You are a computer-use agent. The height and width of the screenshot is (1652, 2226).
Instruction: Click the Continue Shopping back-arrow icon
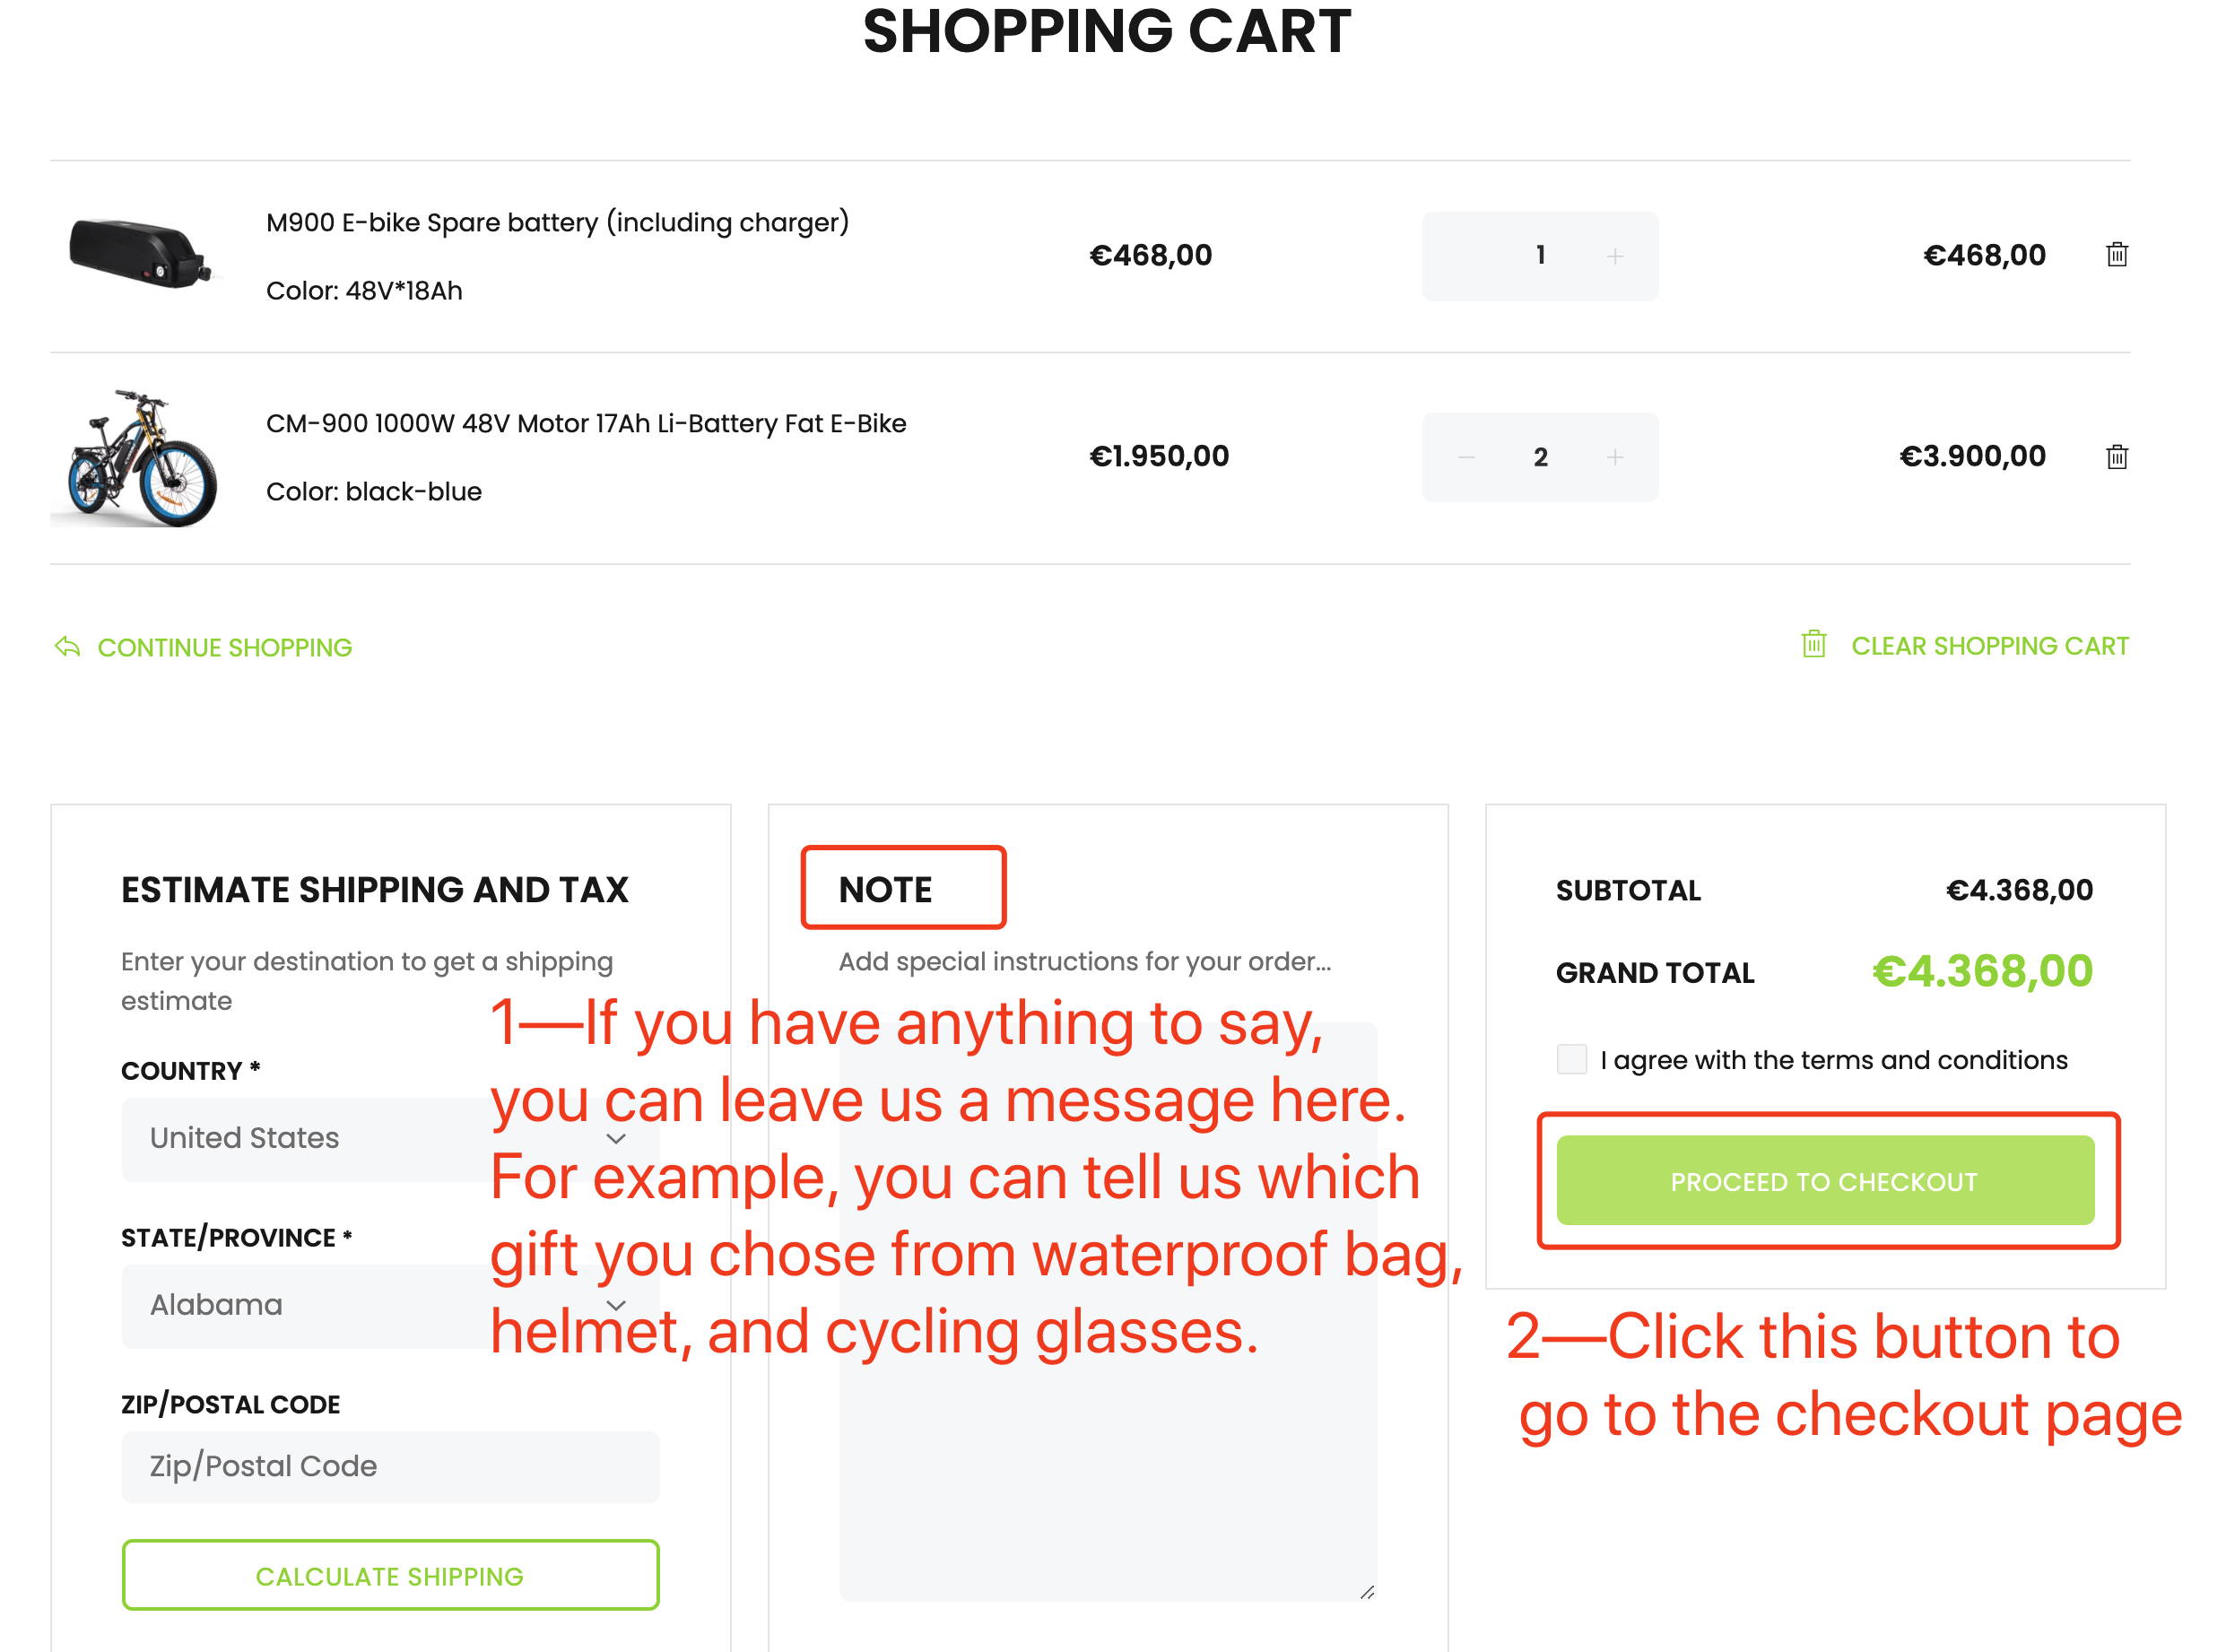click(67, 647)
